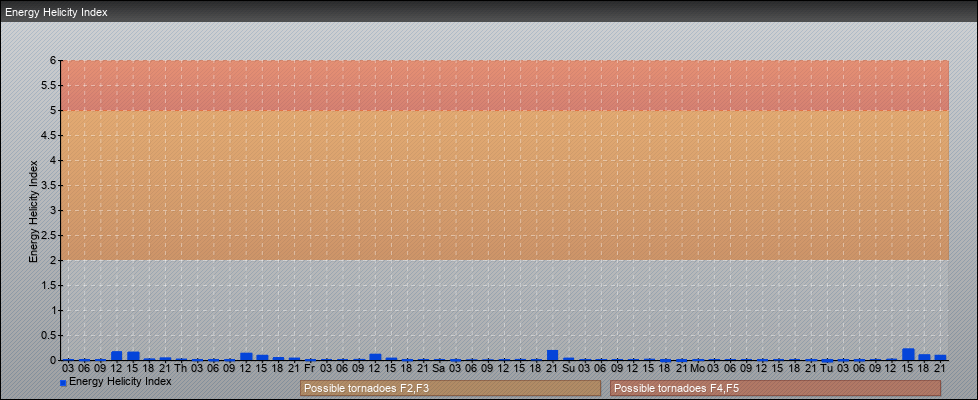Click the Mo day label on the x-axis
Image resolution: width=978 pixels, height=400 pixels.
point(697,368)
